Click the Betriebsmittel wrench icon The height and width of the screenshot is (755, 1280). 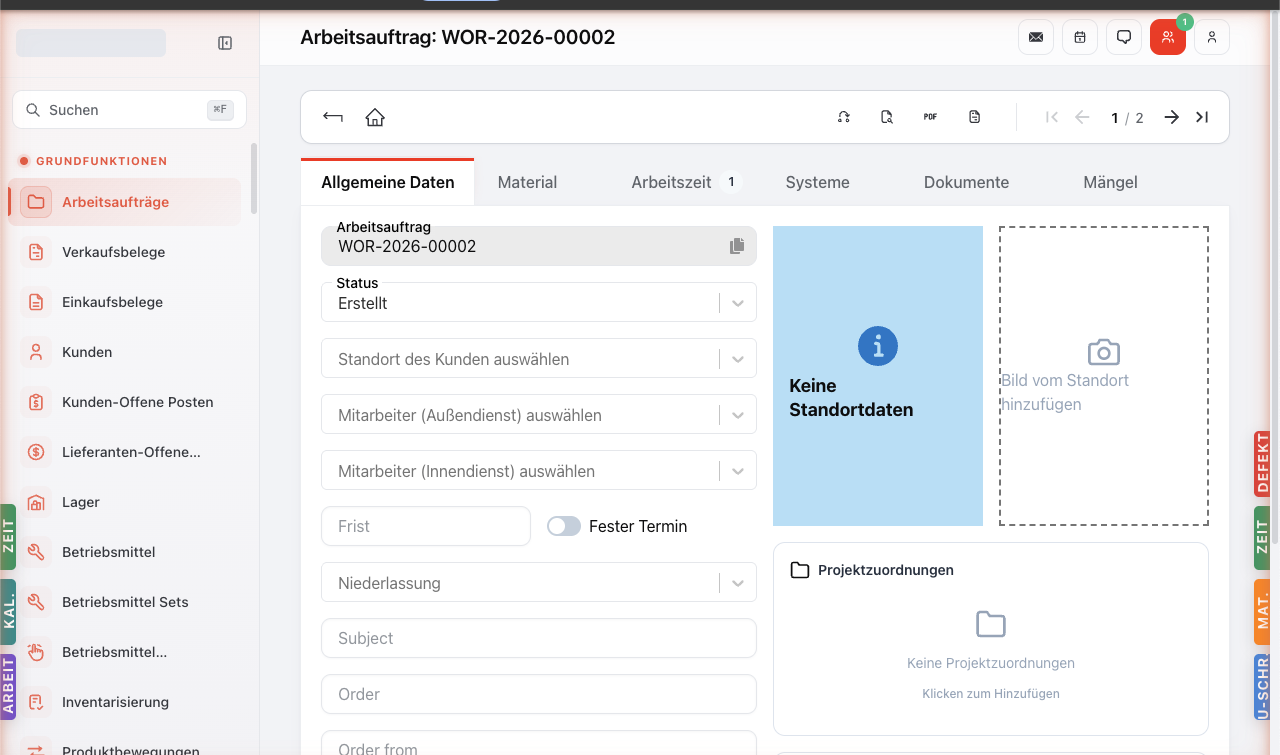(36, 552)
